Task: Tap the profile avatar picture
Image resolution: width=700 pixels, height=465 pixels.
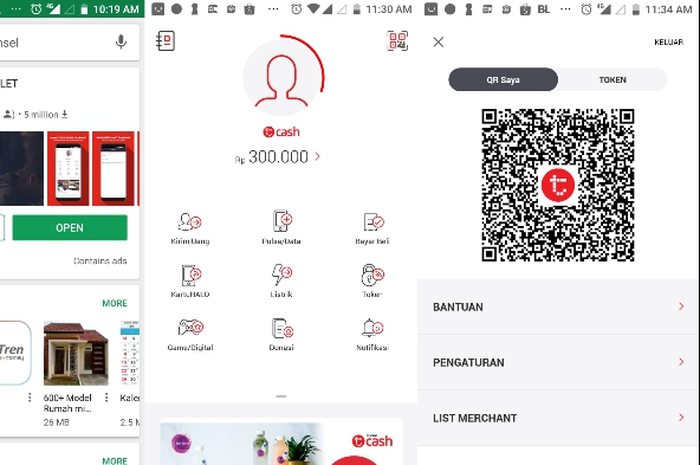Action: pyautogui.click(x=282, y=78)
